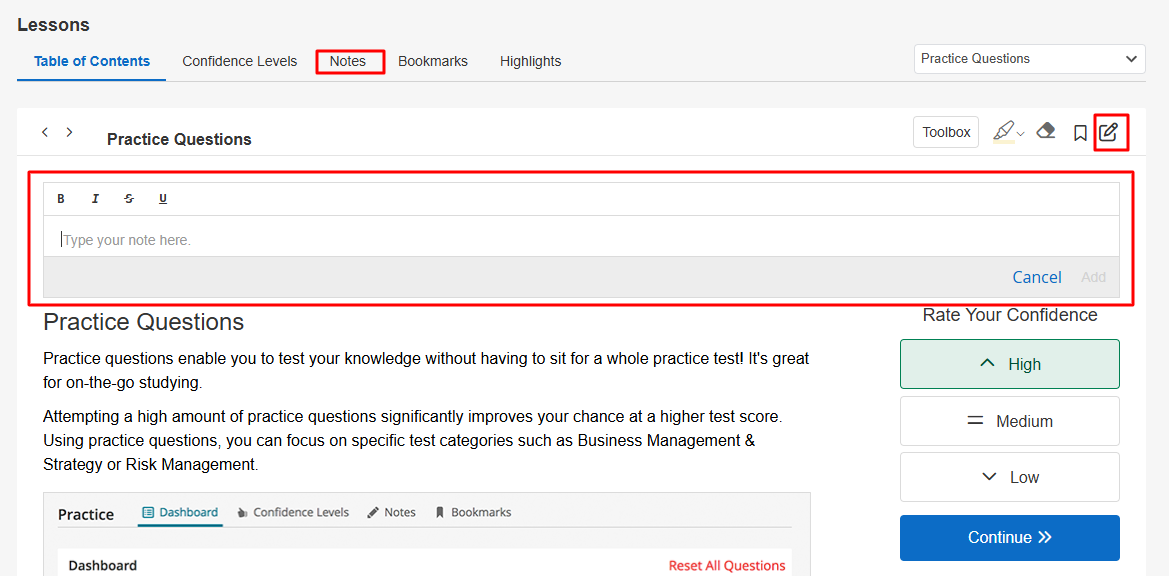Toggle underline formatting in note editor
Screen dimensions: 1169x576
[163, 199]
